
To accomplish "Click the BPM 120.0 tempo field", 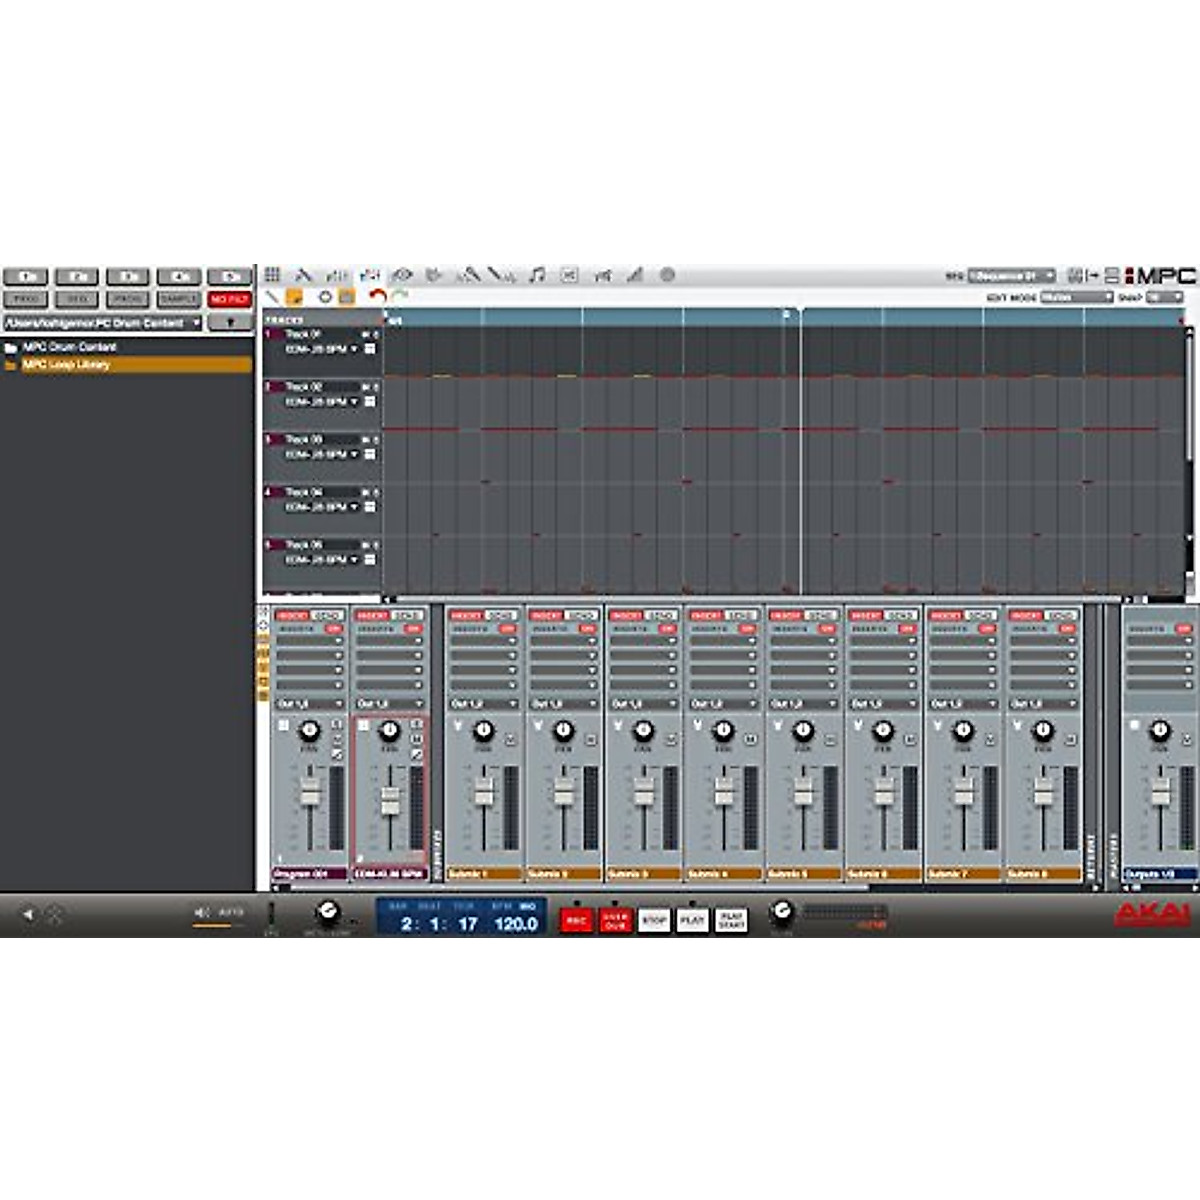I will [x=516, y=924].
